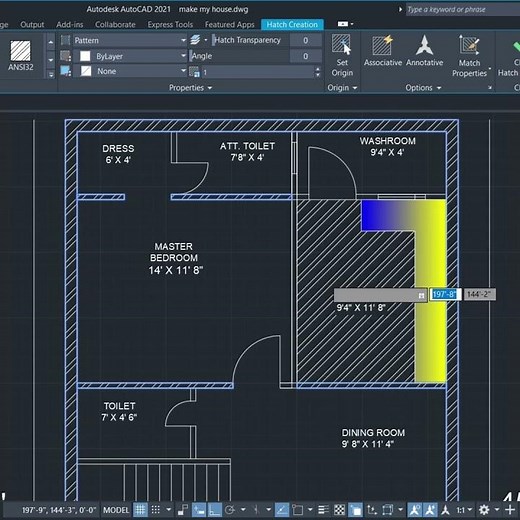The width and height of the screenshot is (520, 520).
Task: Open the polar tracking angle dropdown arrow
Action: tap(243, 509)
